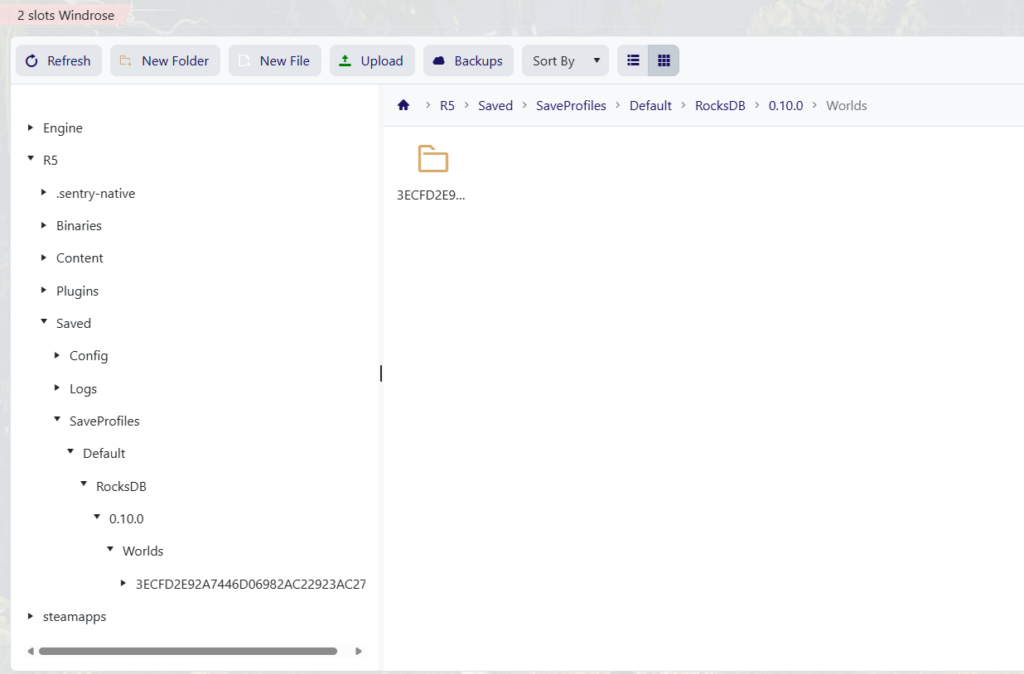Navigate to SaveProfiles in breadcrumb
This screenshot has height=674, width=1024.
(571, 105)
